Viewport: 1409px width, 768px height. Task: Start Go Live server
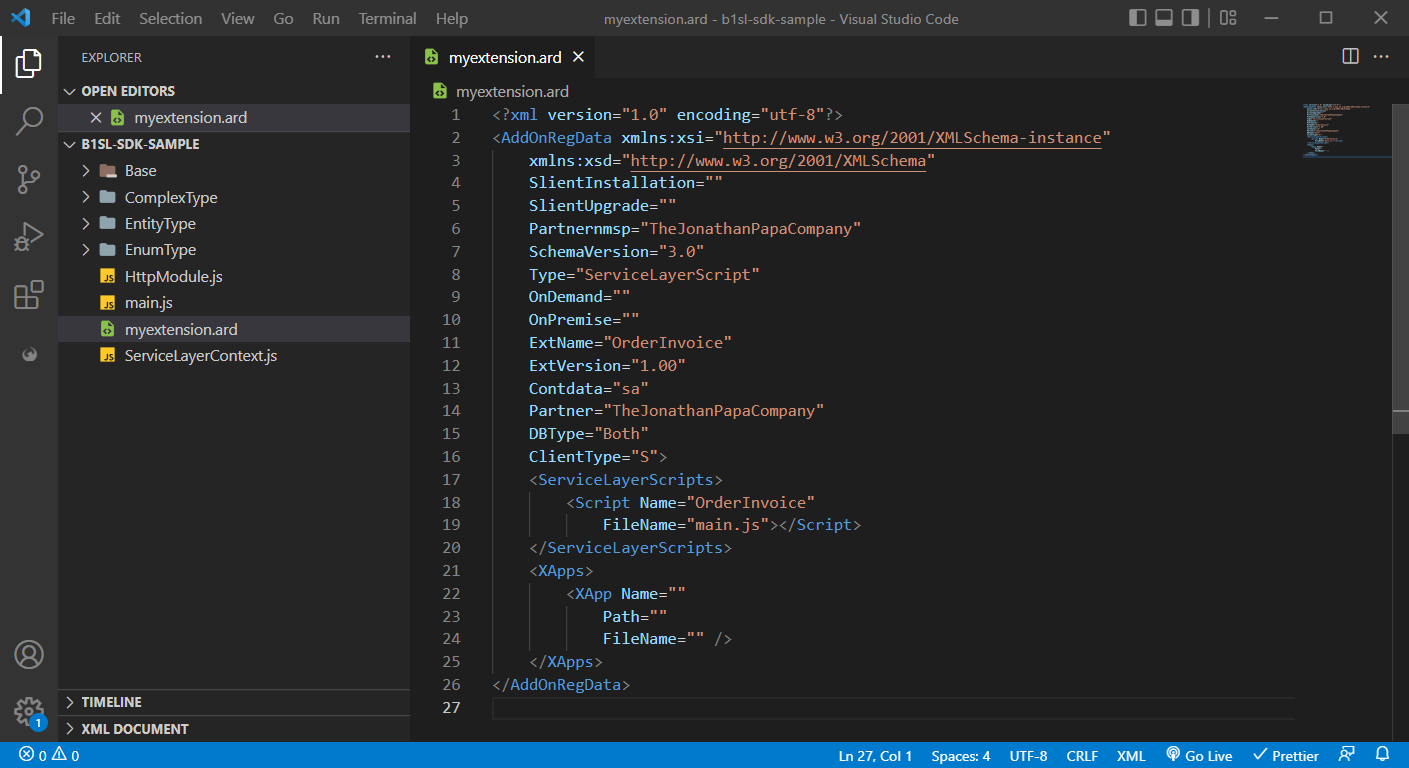1199,756
